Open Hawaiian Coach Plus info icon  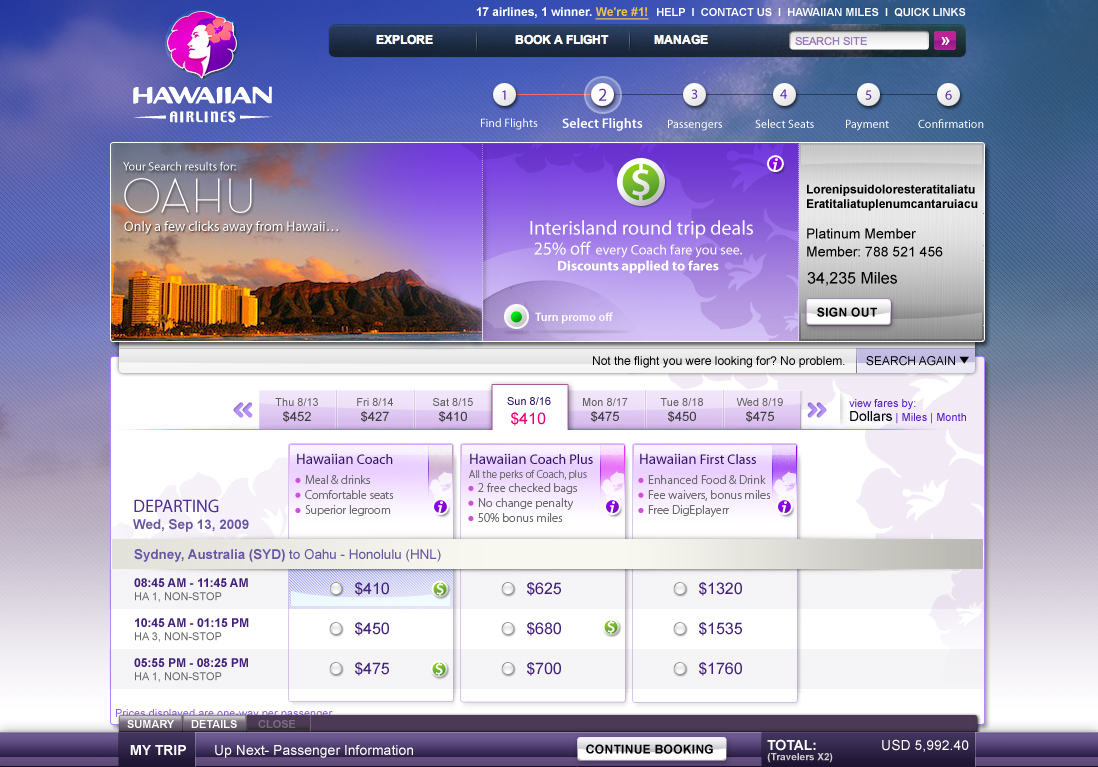(612, 506)
